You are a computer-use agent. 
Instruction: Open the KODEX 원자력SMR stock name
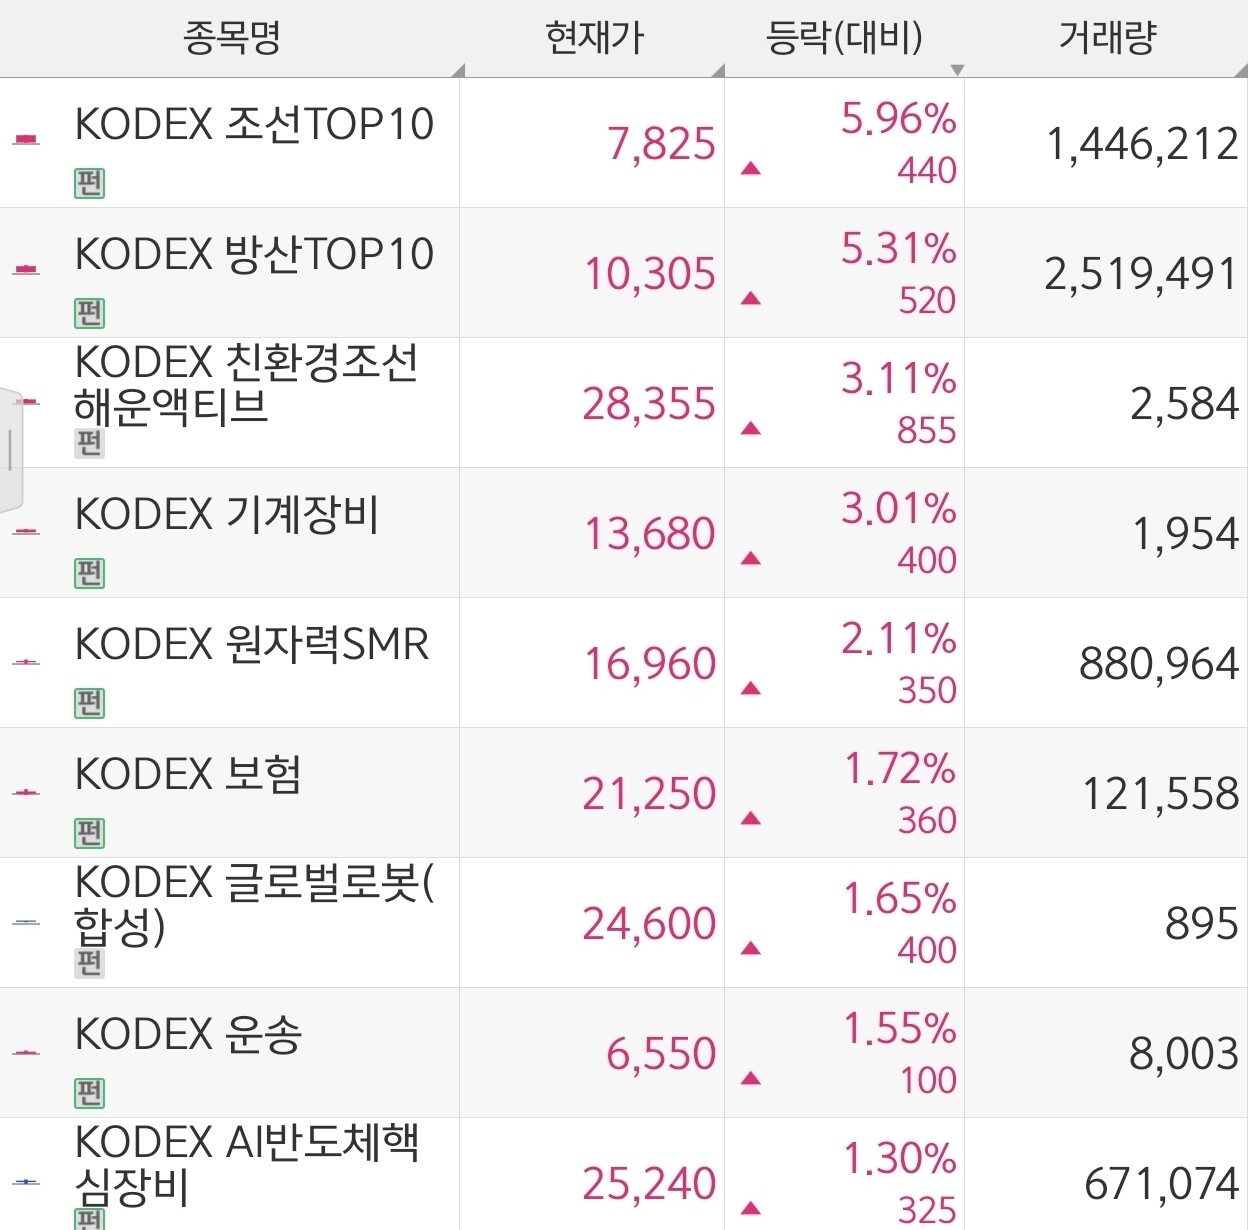pyautogui.click(x=252, y=645)
